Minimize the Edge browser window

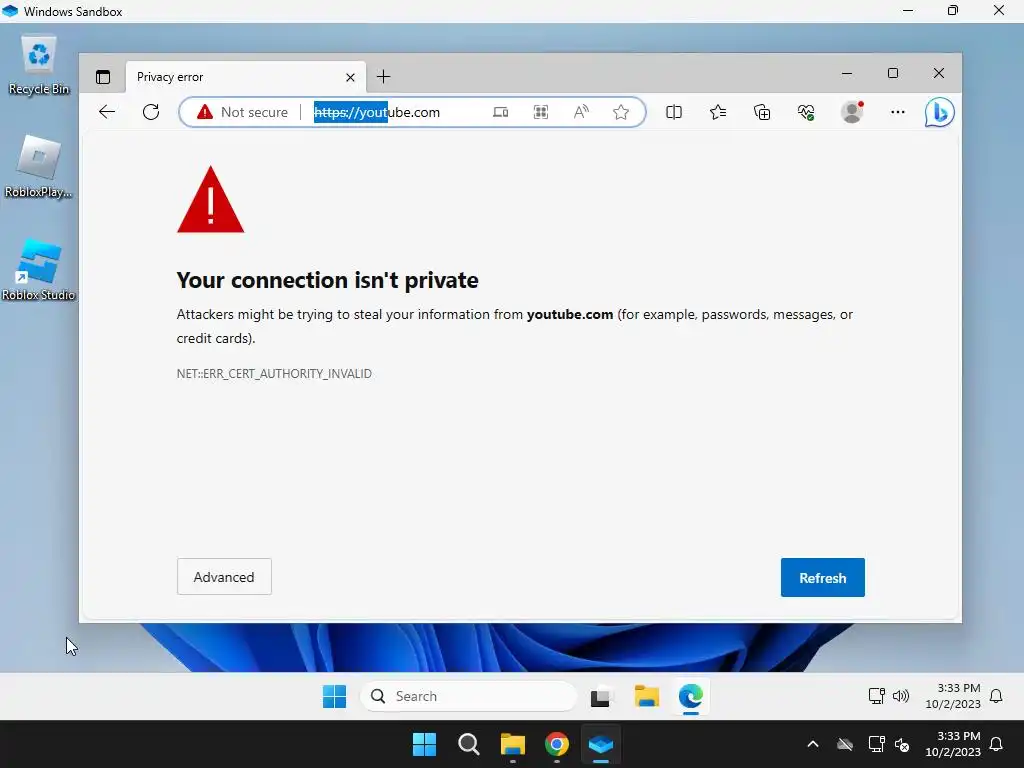click(847, 74)
